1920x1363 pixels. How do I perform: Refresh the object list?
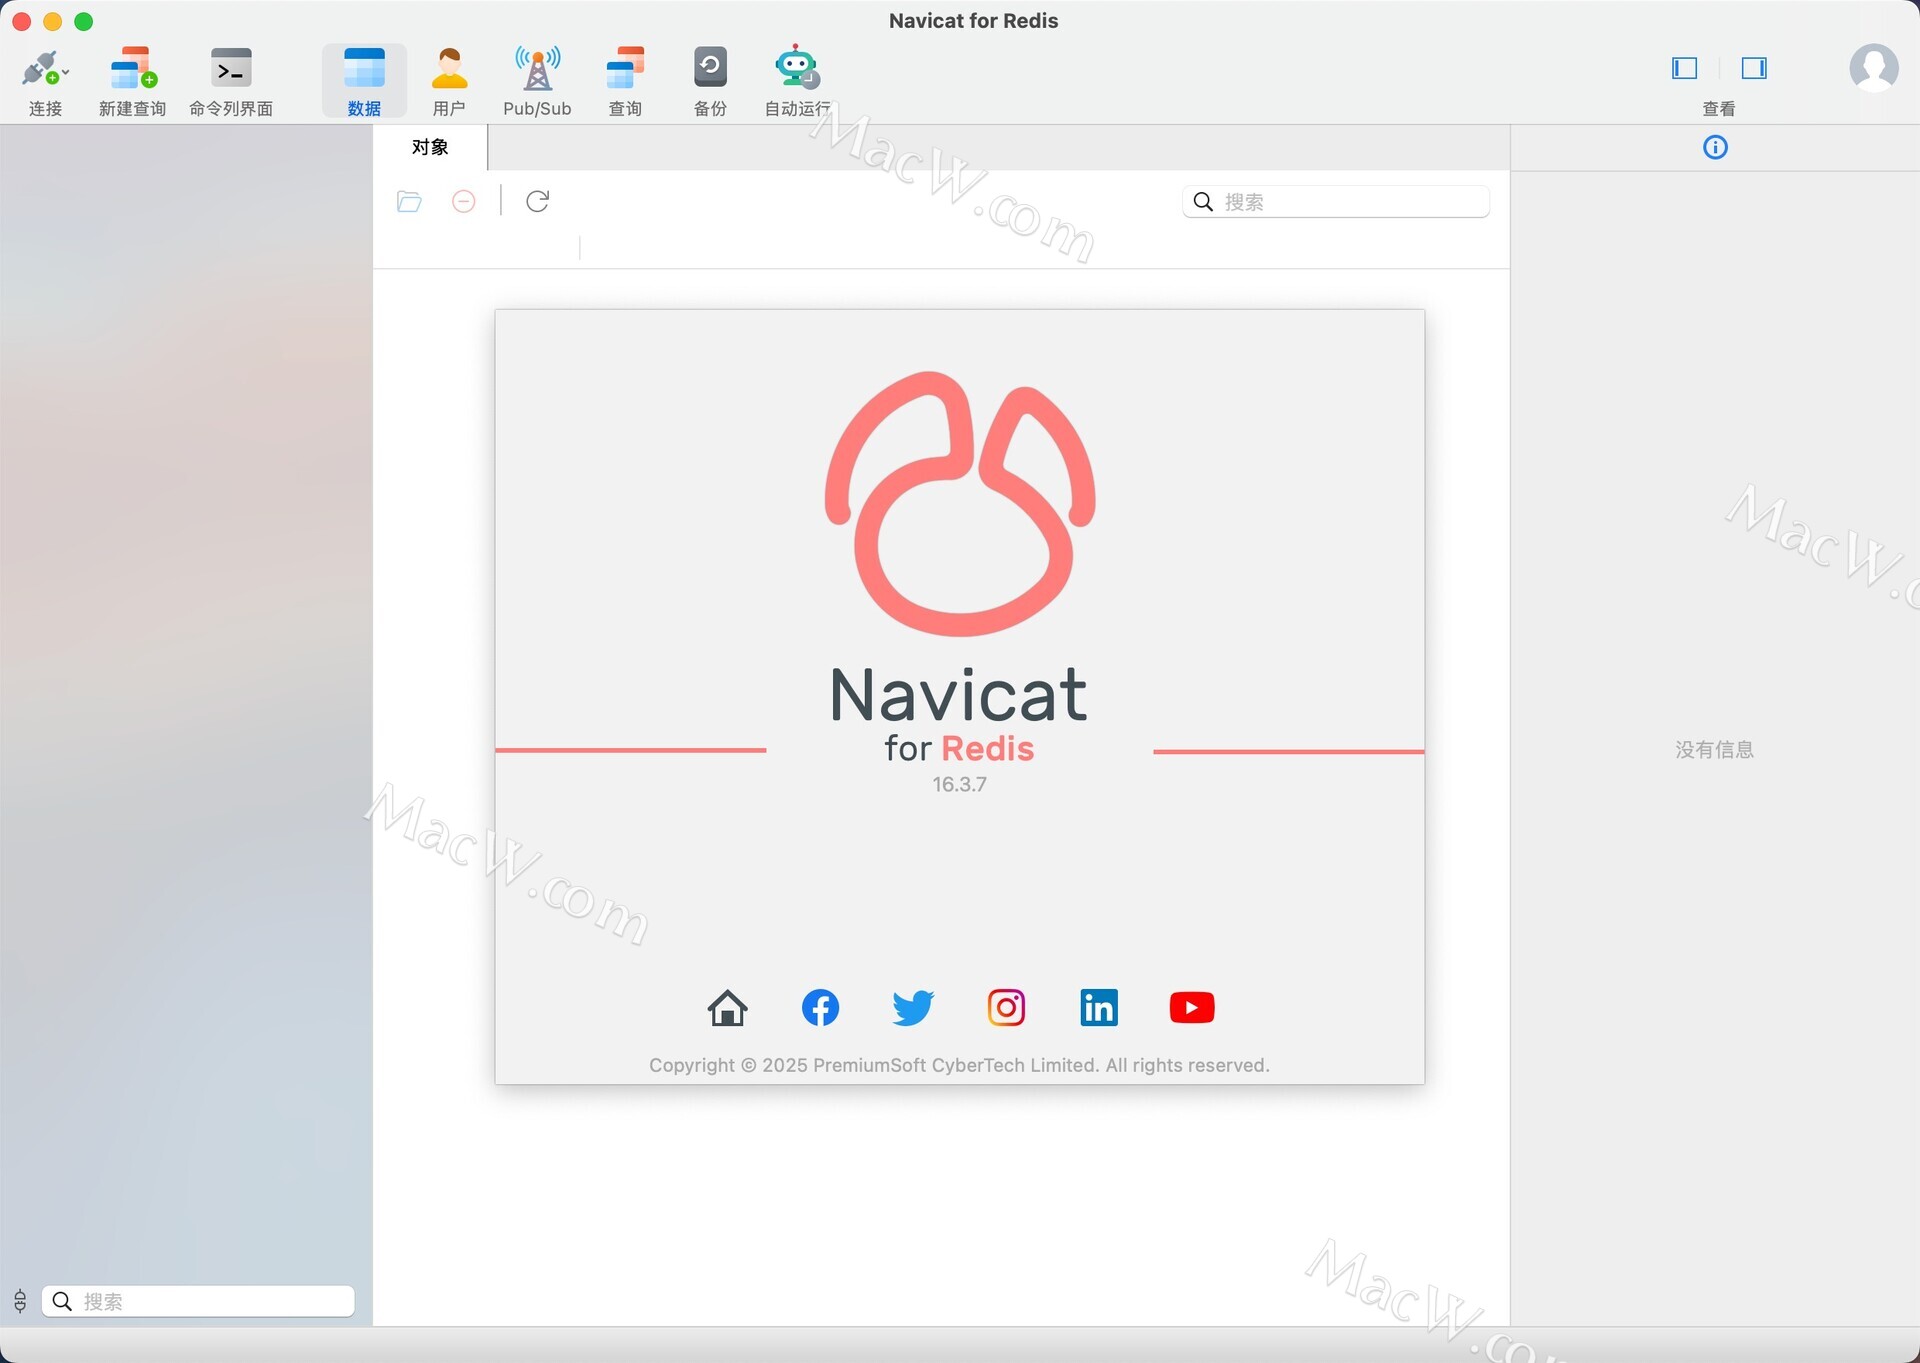[537, 202]
